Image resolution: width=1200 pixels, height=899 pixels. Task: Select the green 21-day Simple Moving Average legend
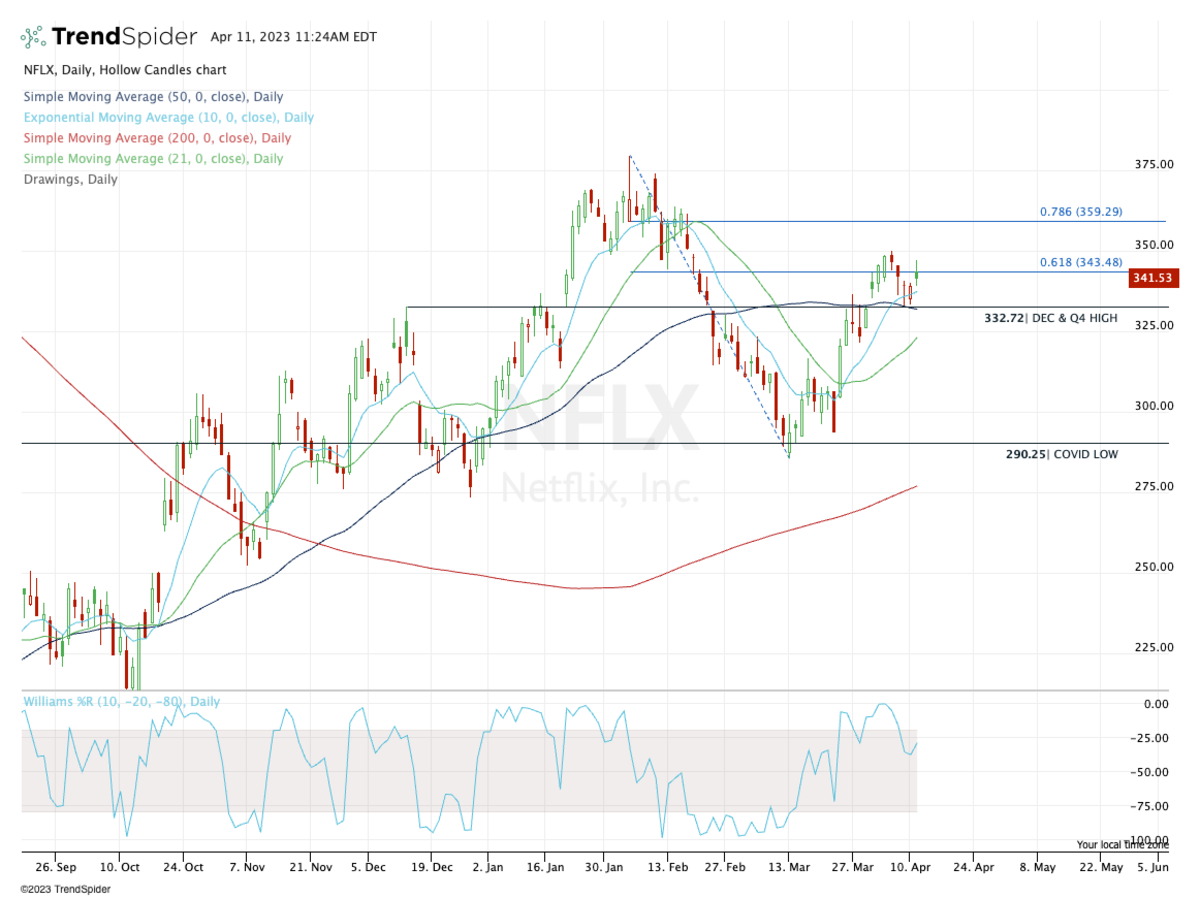153,158
